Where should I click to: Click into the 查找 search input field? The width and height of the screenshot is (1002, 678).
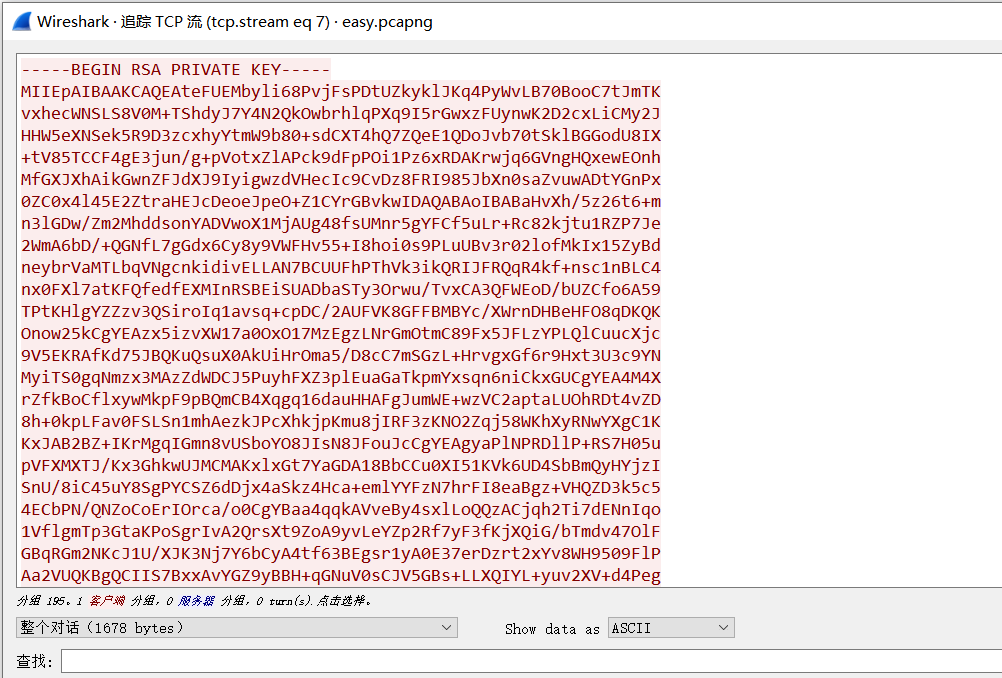pos(530,661)
